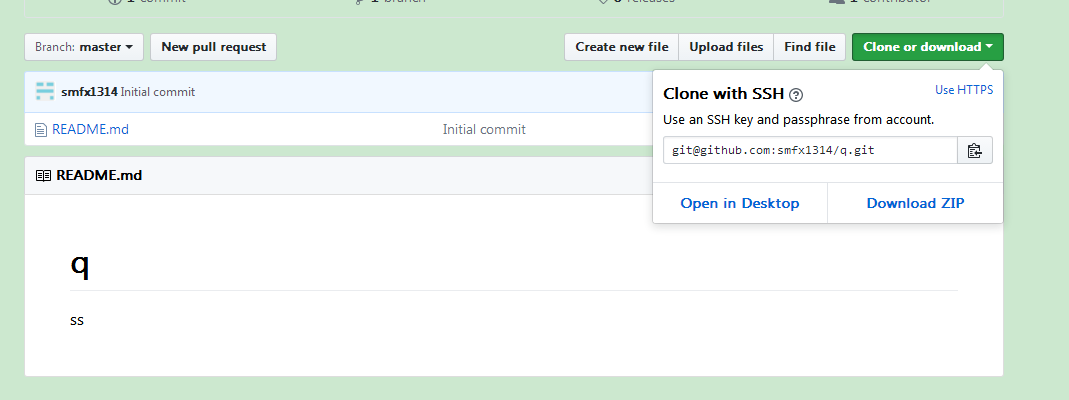Open Initial commit link in README.md row
Image resolution: width=1069 pixels, height=400 pixels.
pyautogui.click(x=484, y=129)
